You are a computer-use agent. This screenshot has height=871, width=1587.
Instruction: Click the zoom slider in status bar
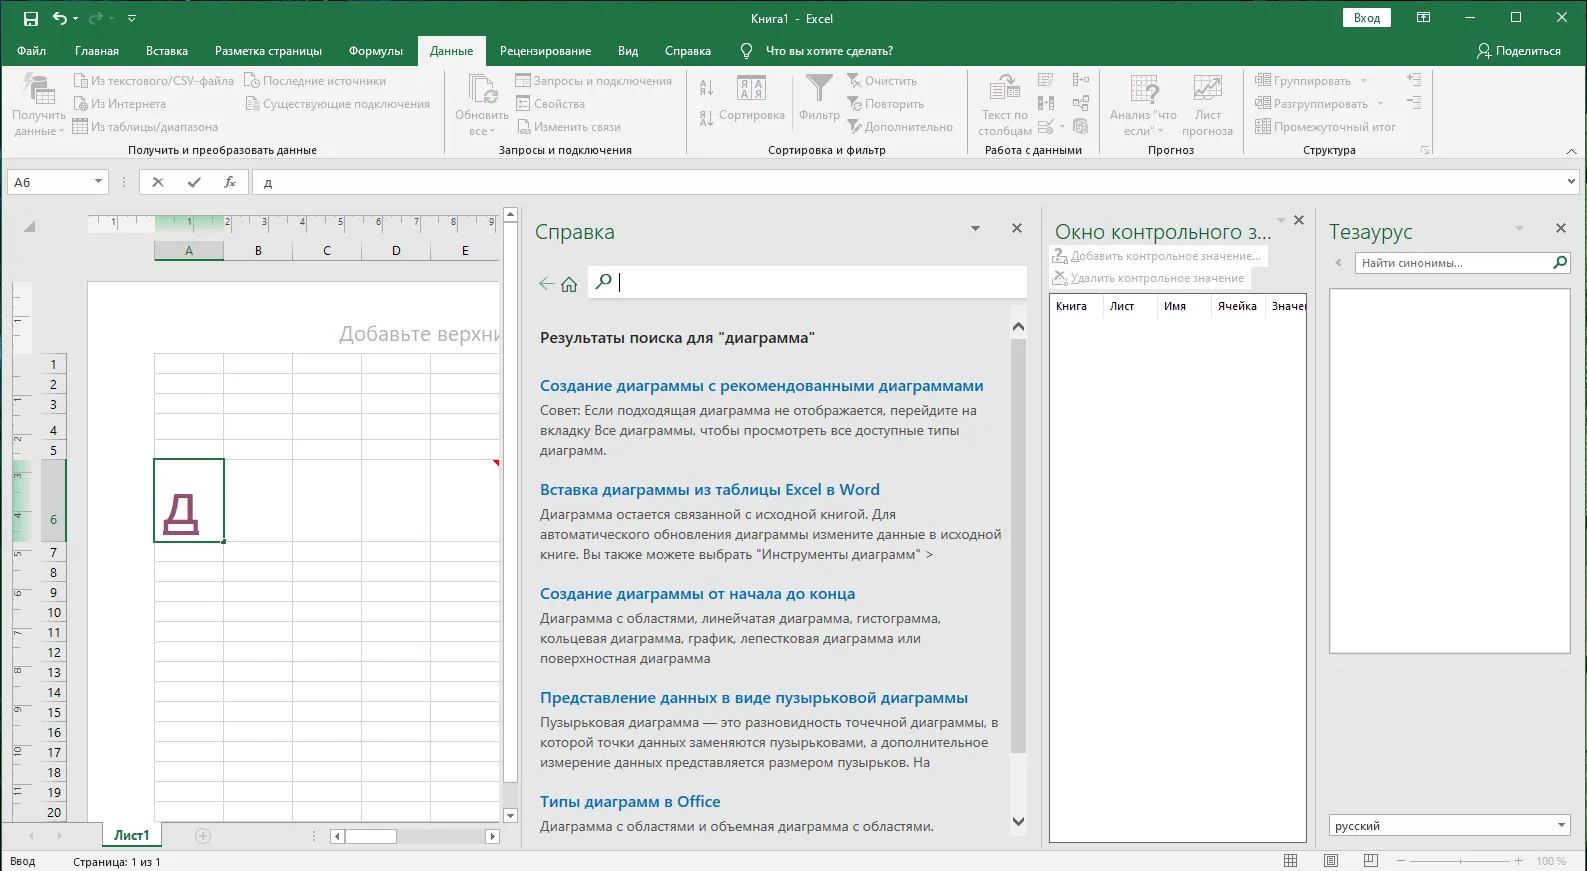[x=1460, y=861]
